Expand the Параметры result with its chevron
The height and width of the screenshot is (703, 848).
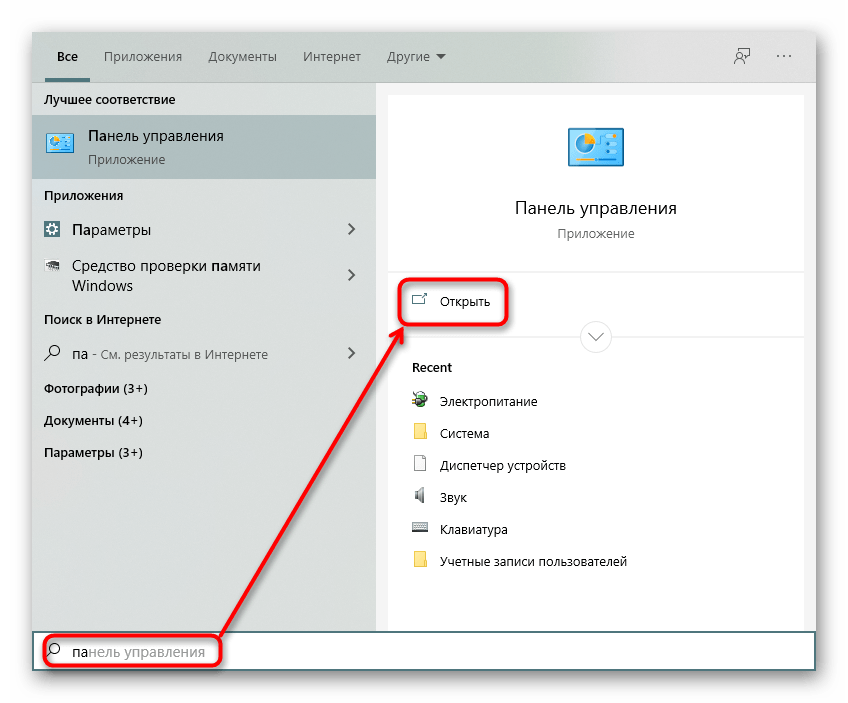tap(352, 229)
